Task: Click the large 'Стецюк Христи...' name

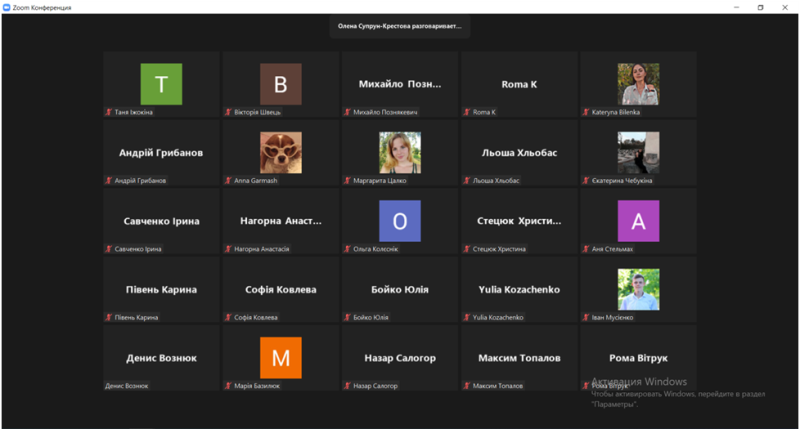Action: pos(519,221)
